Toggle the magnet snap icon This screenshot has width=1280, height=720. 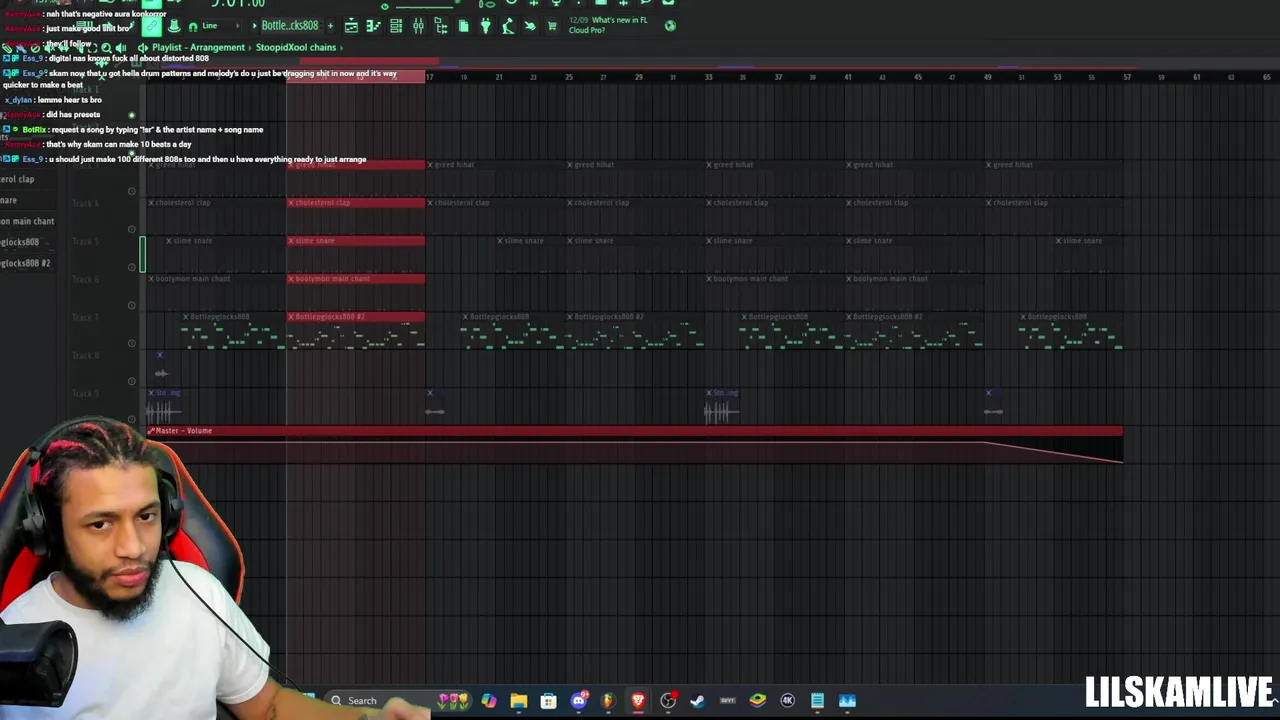tap(193, 26)
